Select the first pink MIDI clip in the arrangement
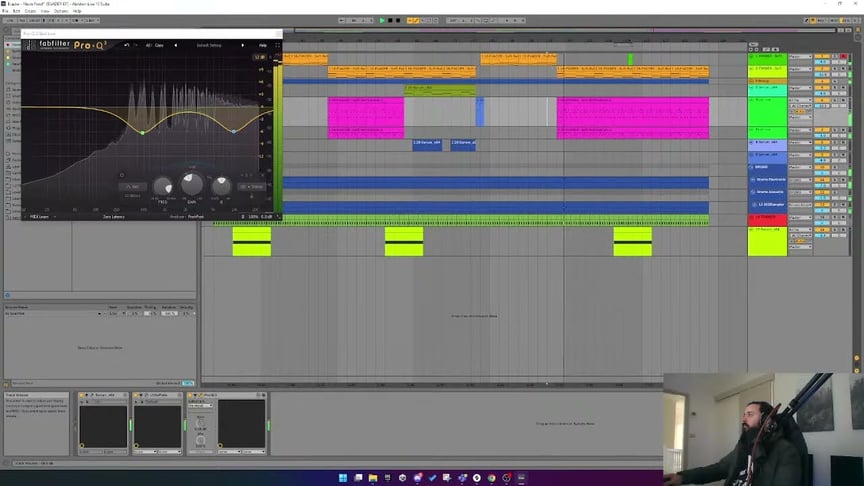Image resolution: width=864 pixels, height=486 pixels. tap(366, 112)
